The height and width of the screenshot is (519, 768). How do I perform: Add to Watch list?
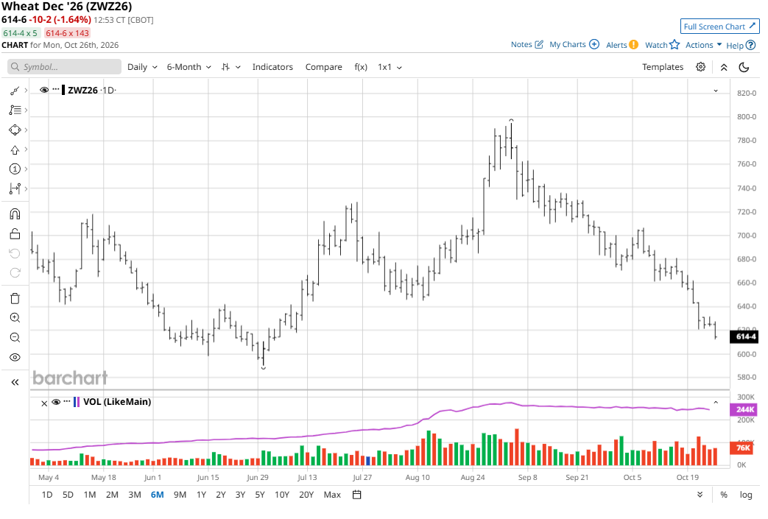click(662, 45)
